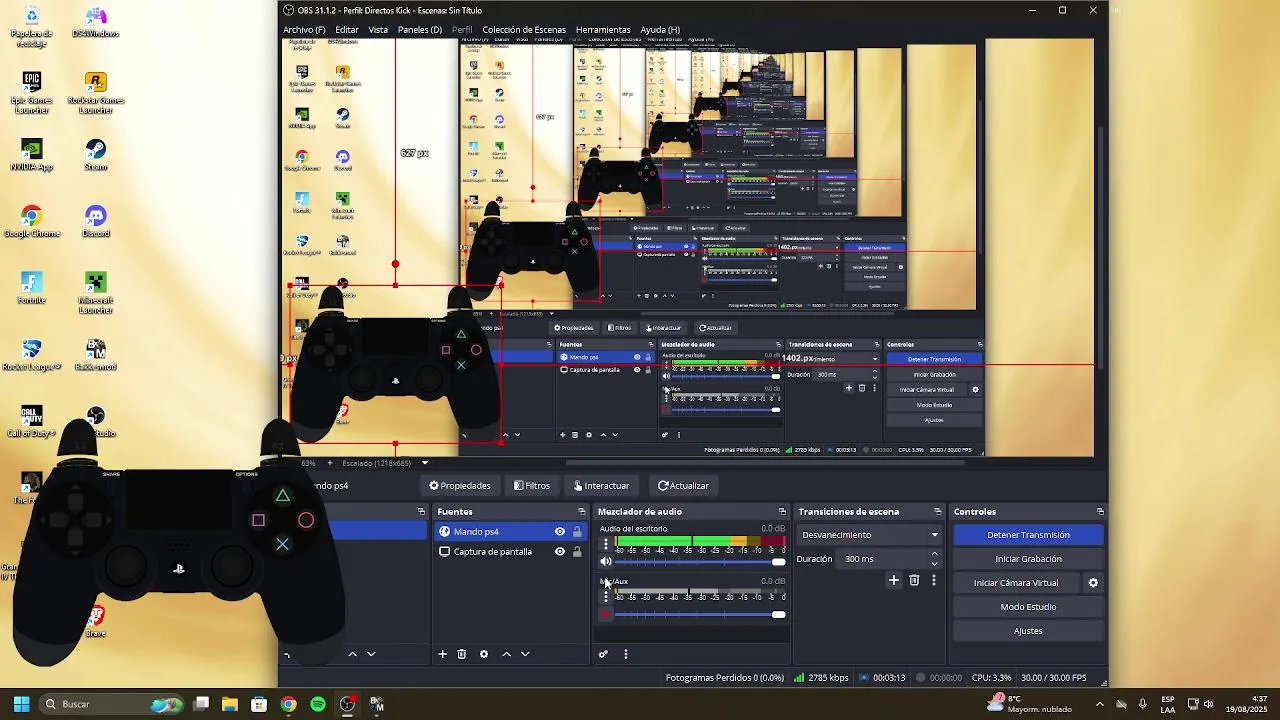Open Propiedades of selected source
Image resolution: width=1280 pixels, height=720 pixels.
tap(460, 486)
